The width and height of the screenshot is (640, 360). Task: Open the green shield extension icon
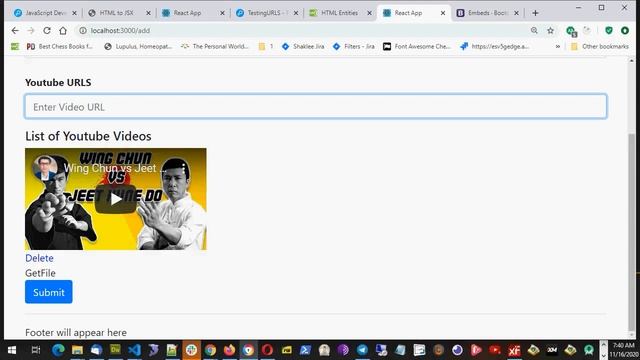(x=609, y=31)
